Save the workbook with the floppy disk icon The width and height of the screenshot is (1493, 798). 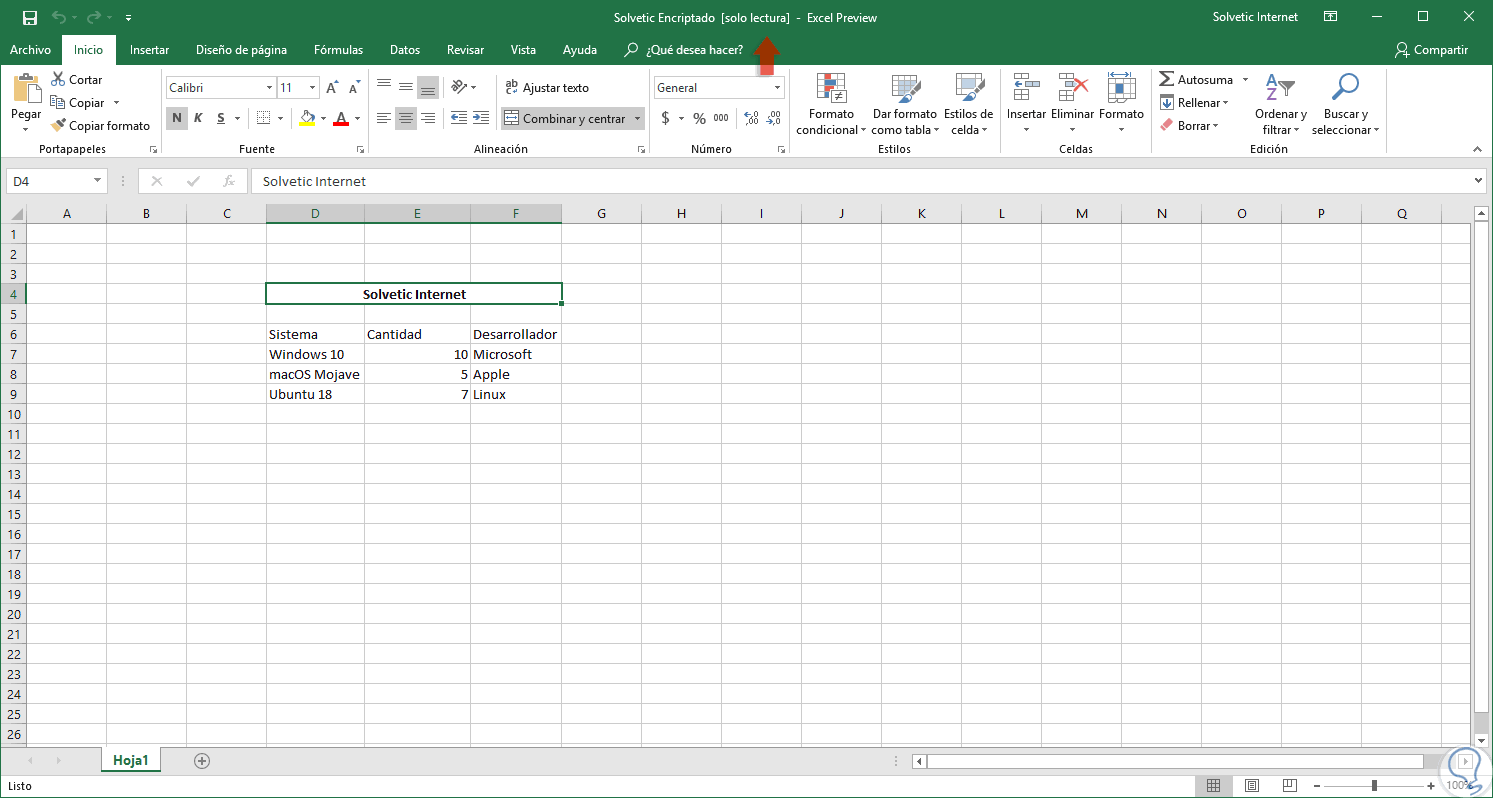29,17
